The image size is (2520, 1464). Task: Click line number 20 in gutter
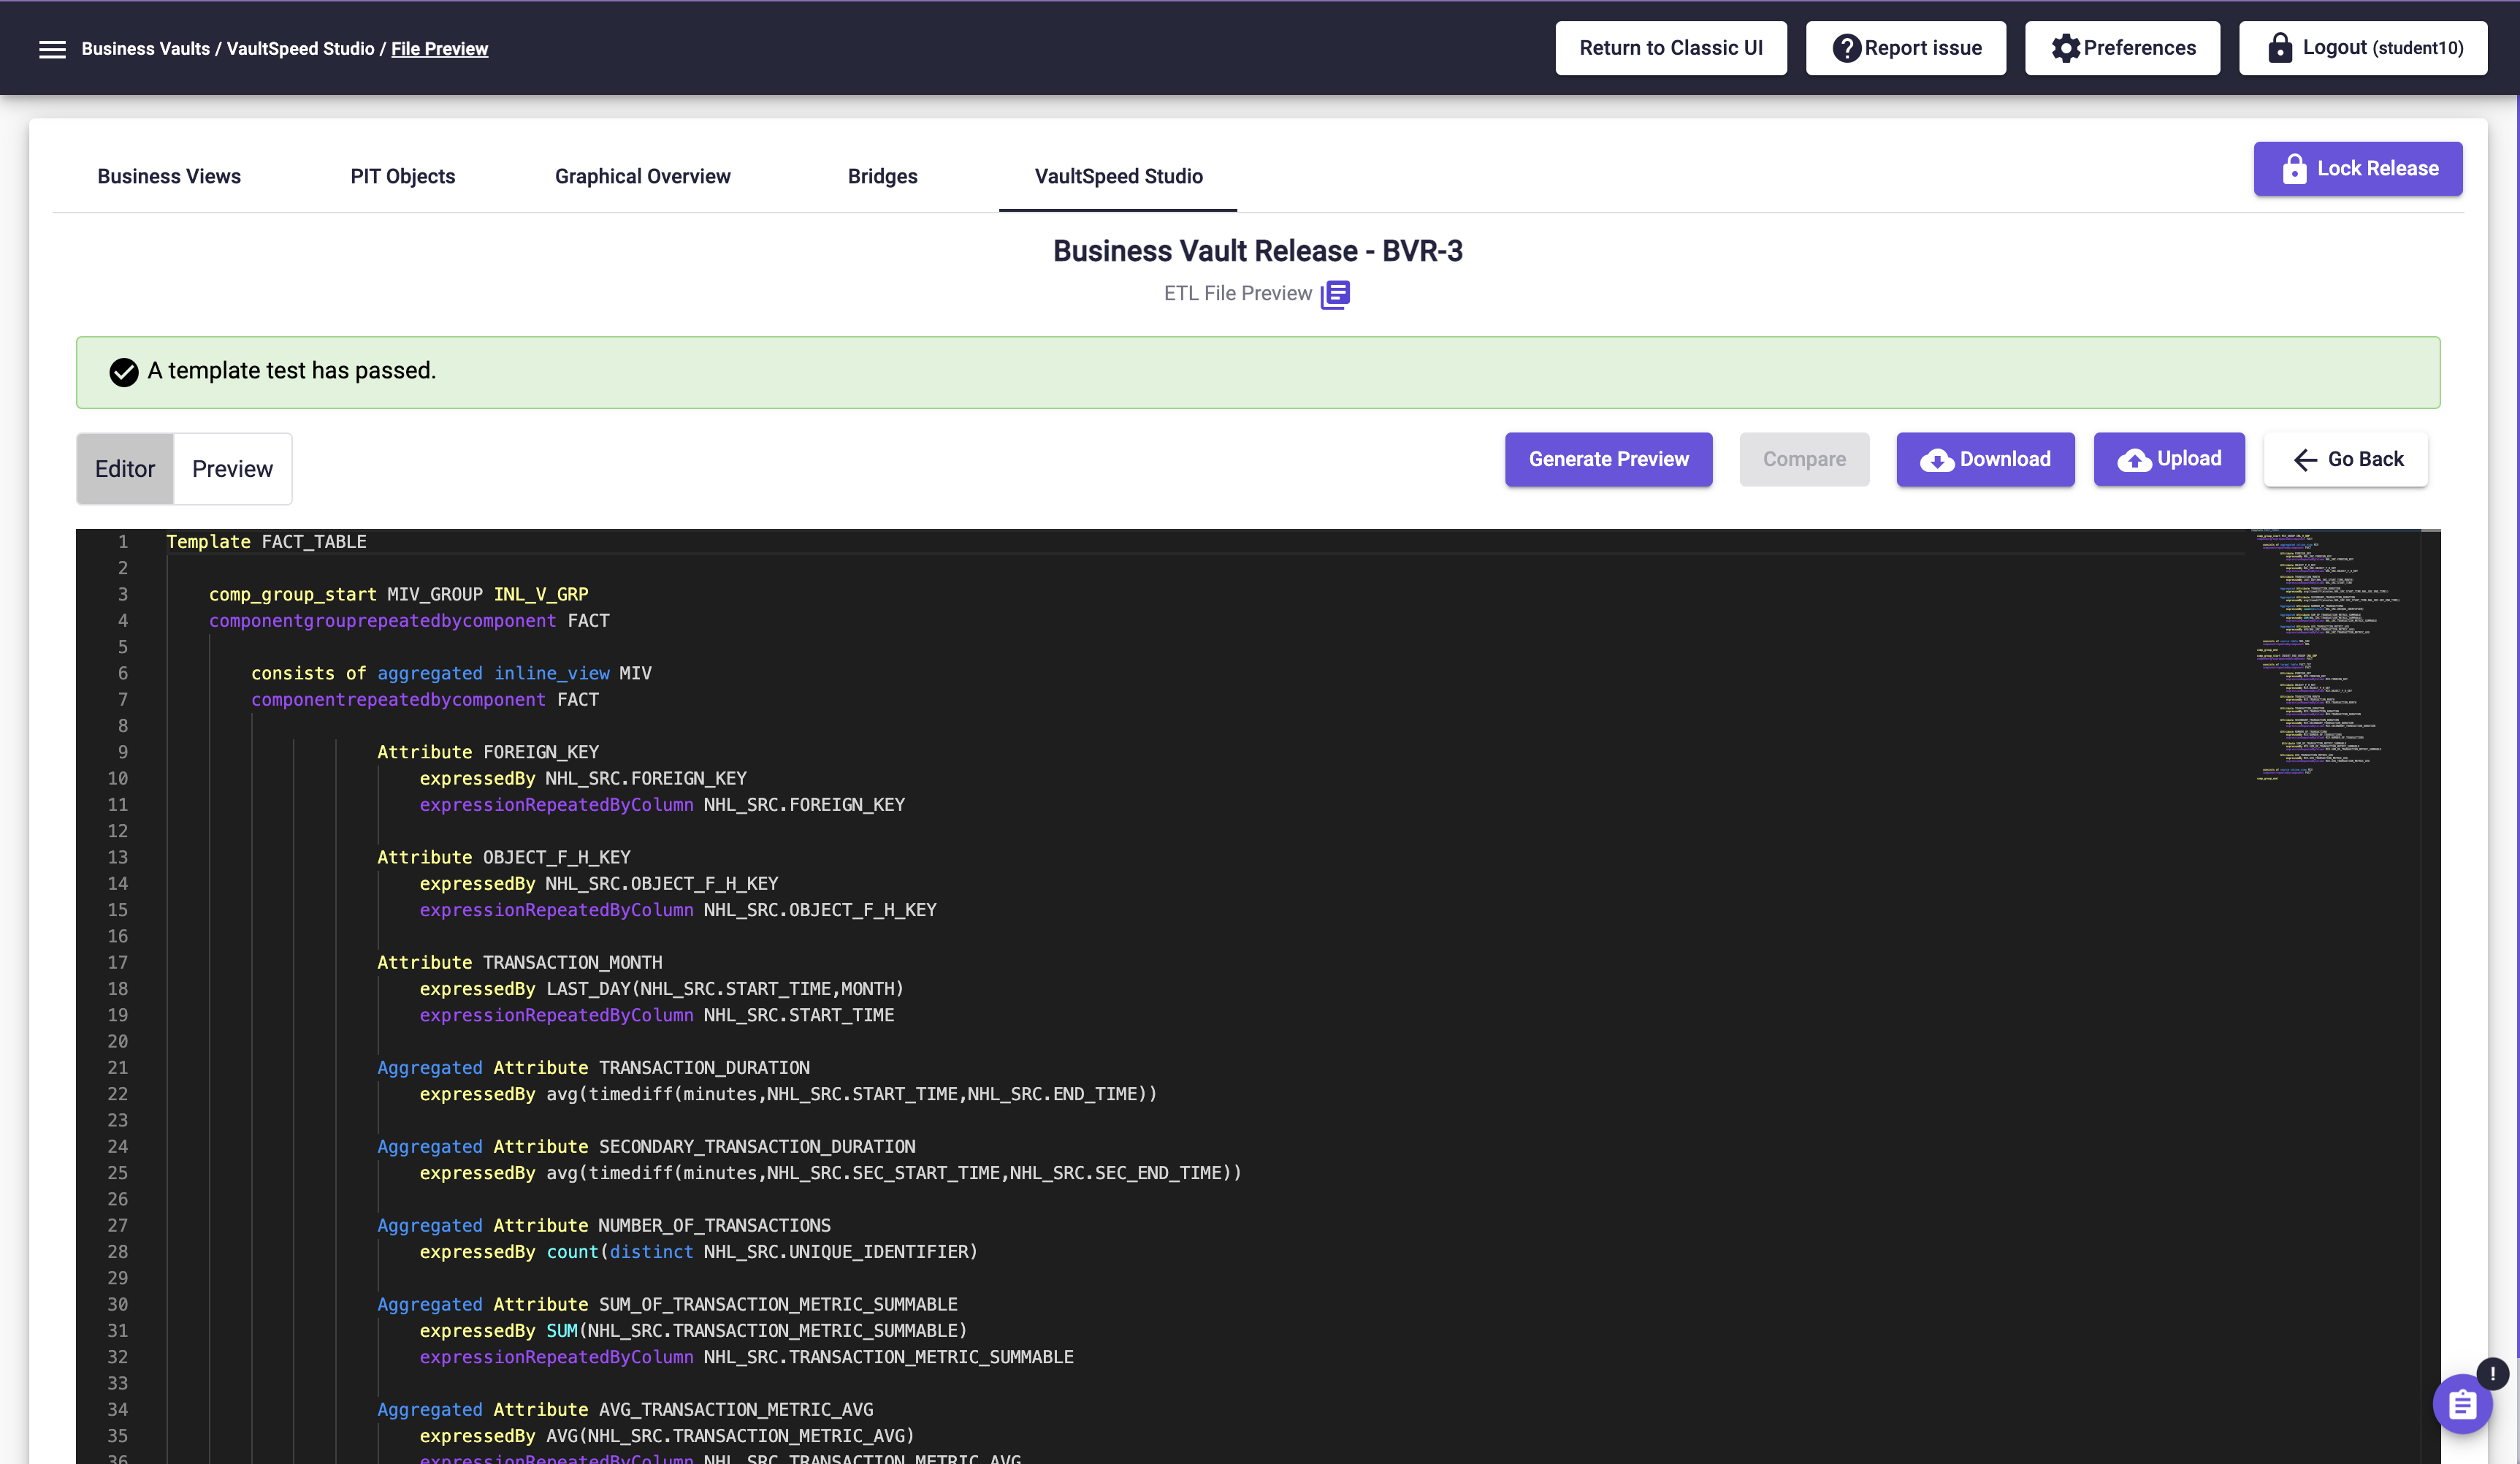pos(118,1042)
